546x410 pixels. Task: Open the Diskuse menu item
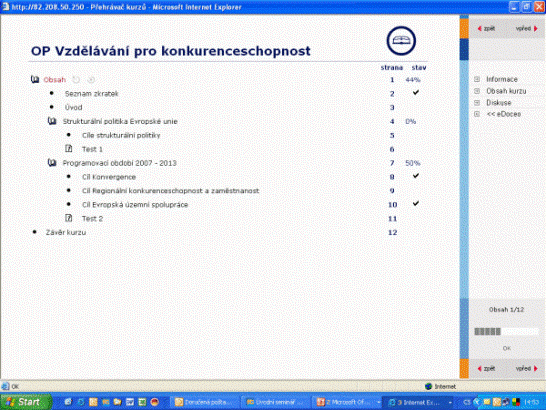(499, 102)
